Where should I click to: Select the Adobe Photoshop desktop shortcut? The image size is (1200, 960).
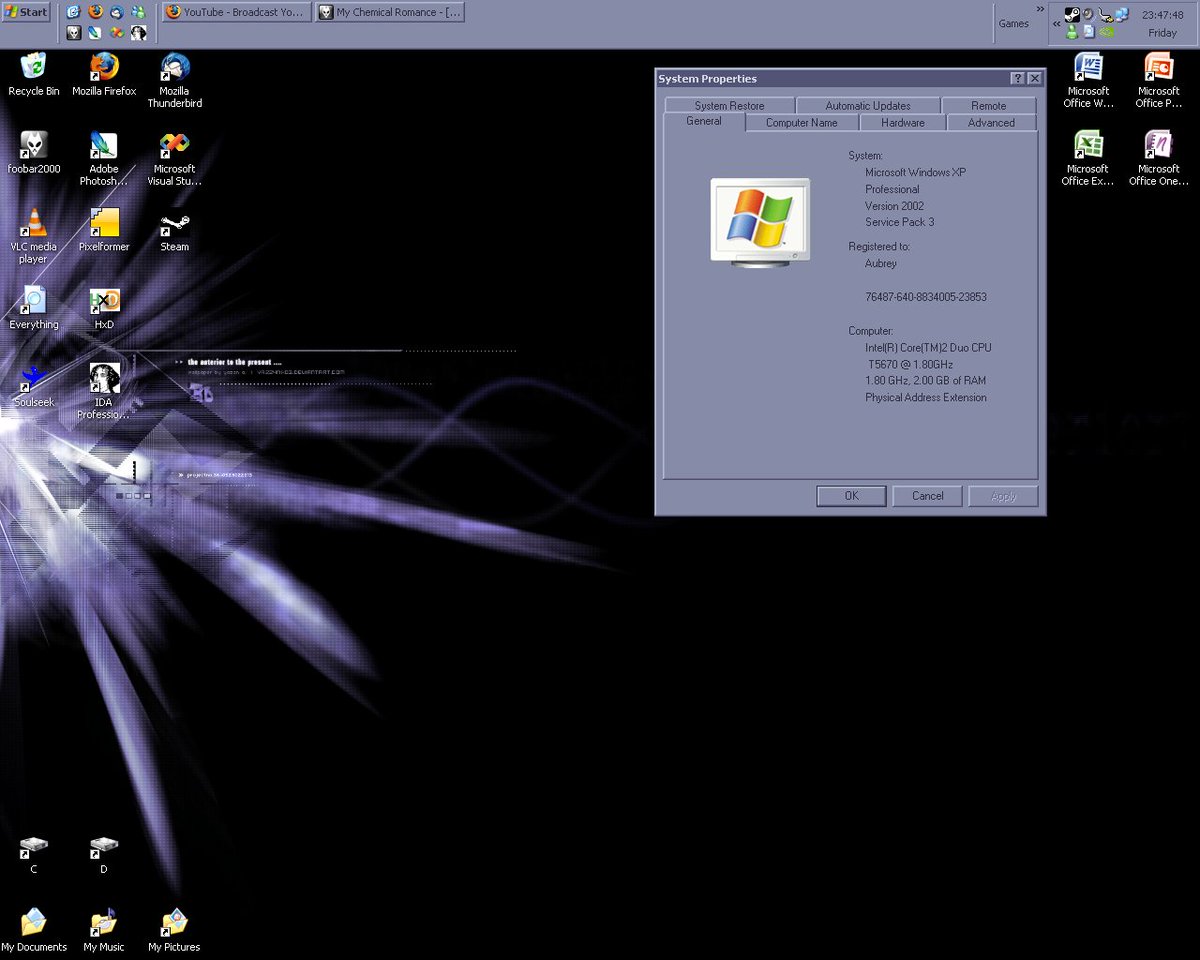tap(104, 160)
